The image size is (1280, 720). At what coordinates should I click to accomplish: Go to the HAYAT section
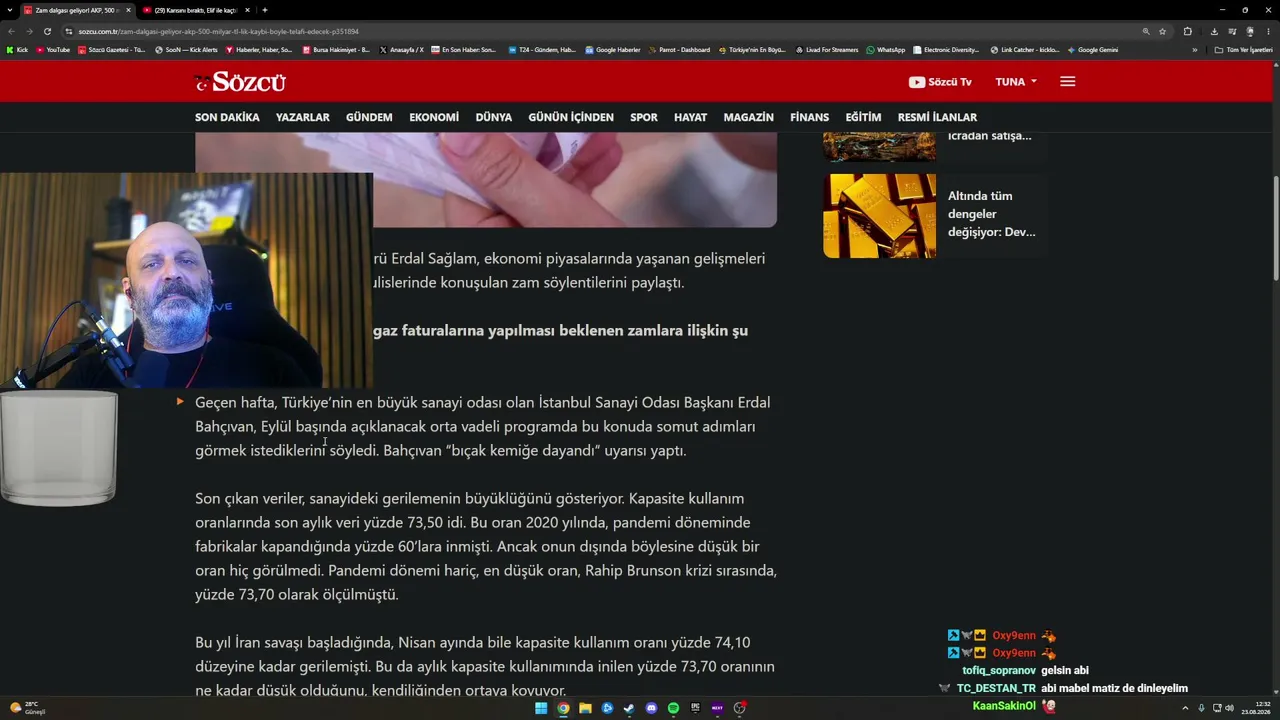pos(690,117)
